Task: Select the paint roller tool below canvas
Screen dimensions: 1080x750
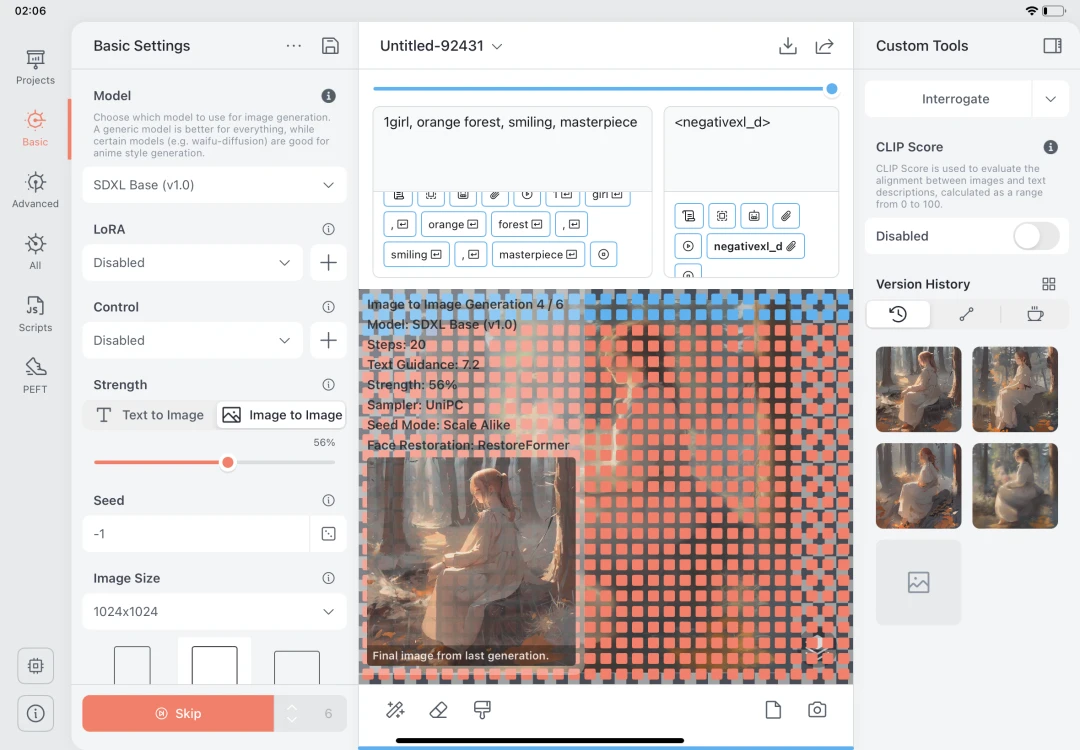Action: point(482,709)
